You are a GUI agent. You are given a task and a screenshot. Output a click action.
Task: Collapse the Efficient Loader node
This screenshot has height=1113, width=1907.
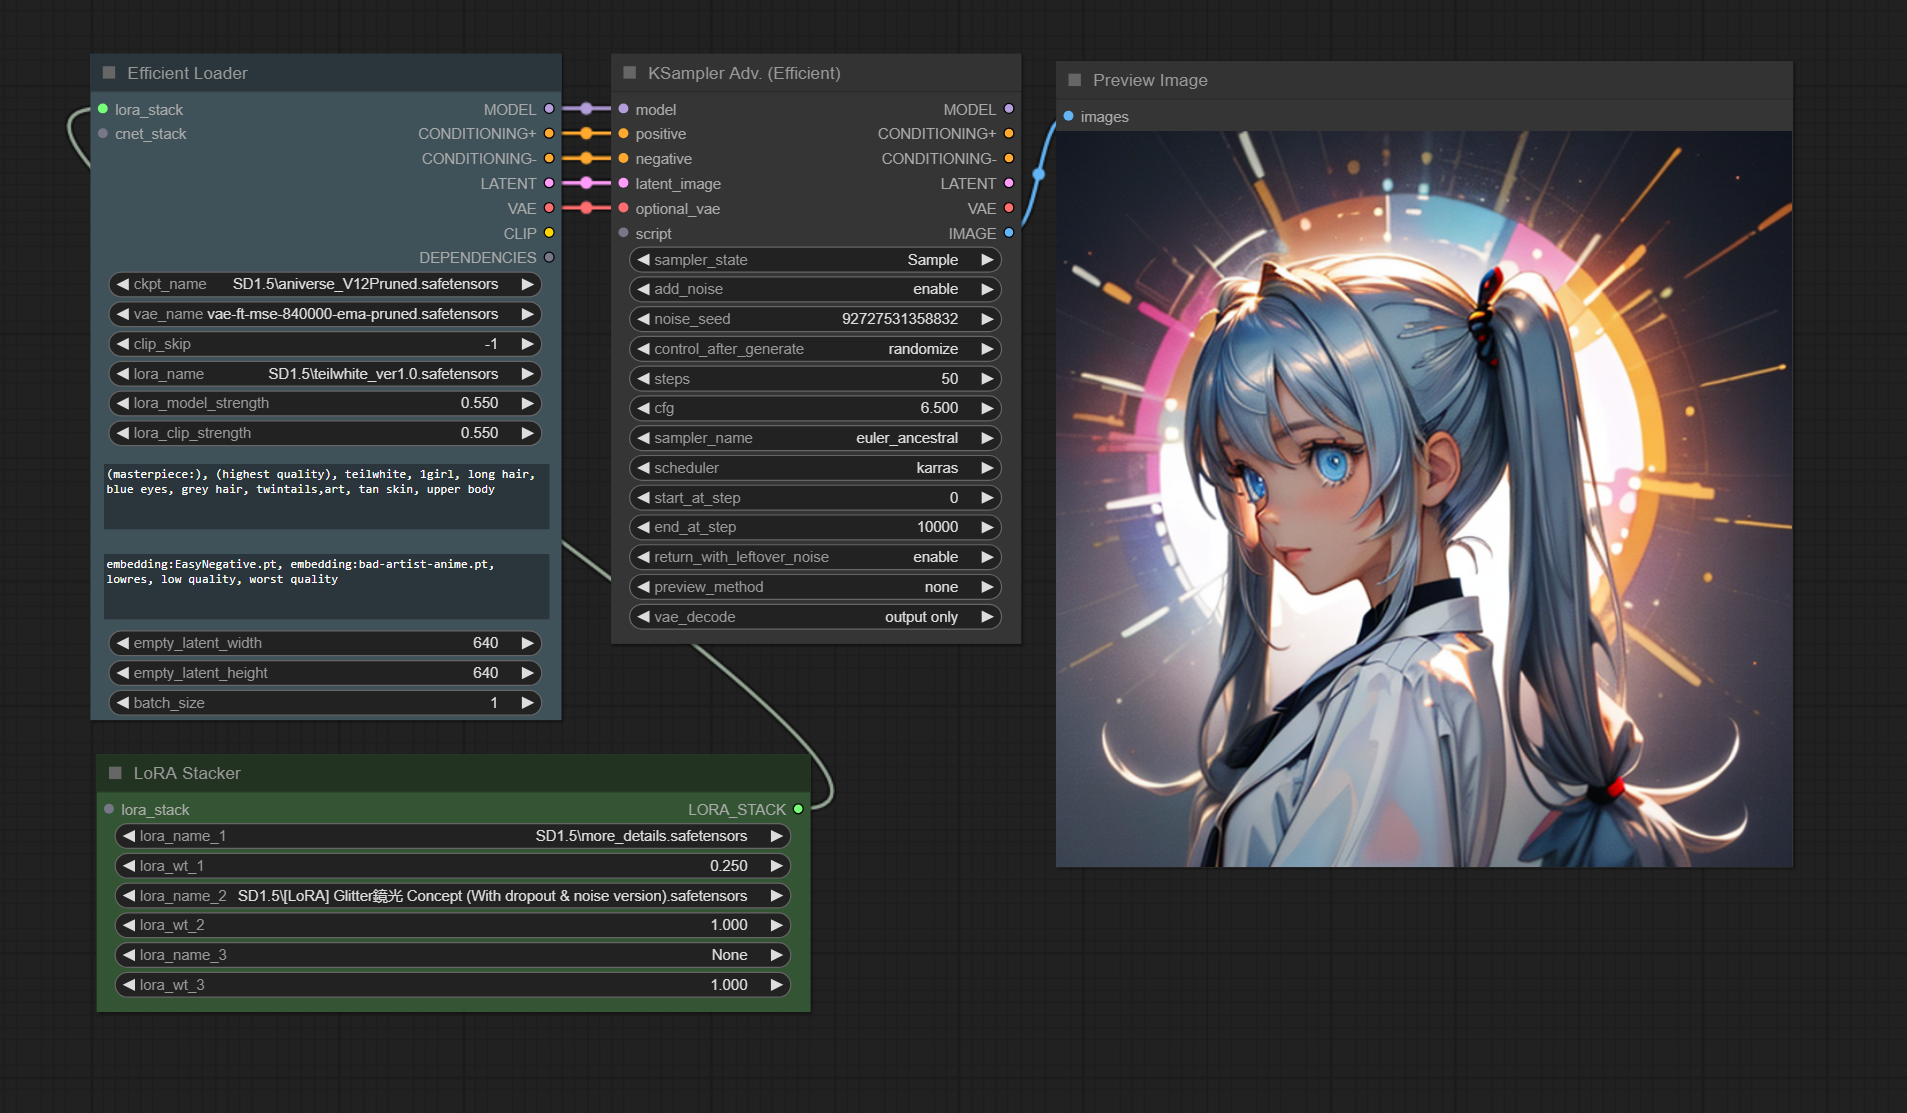click(x=109, y=73)
